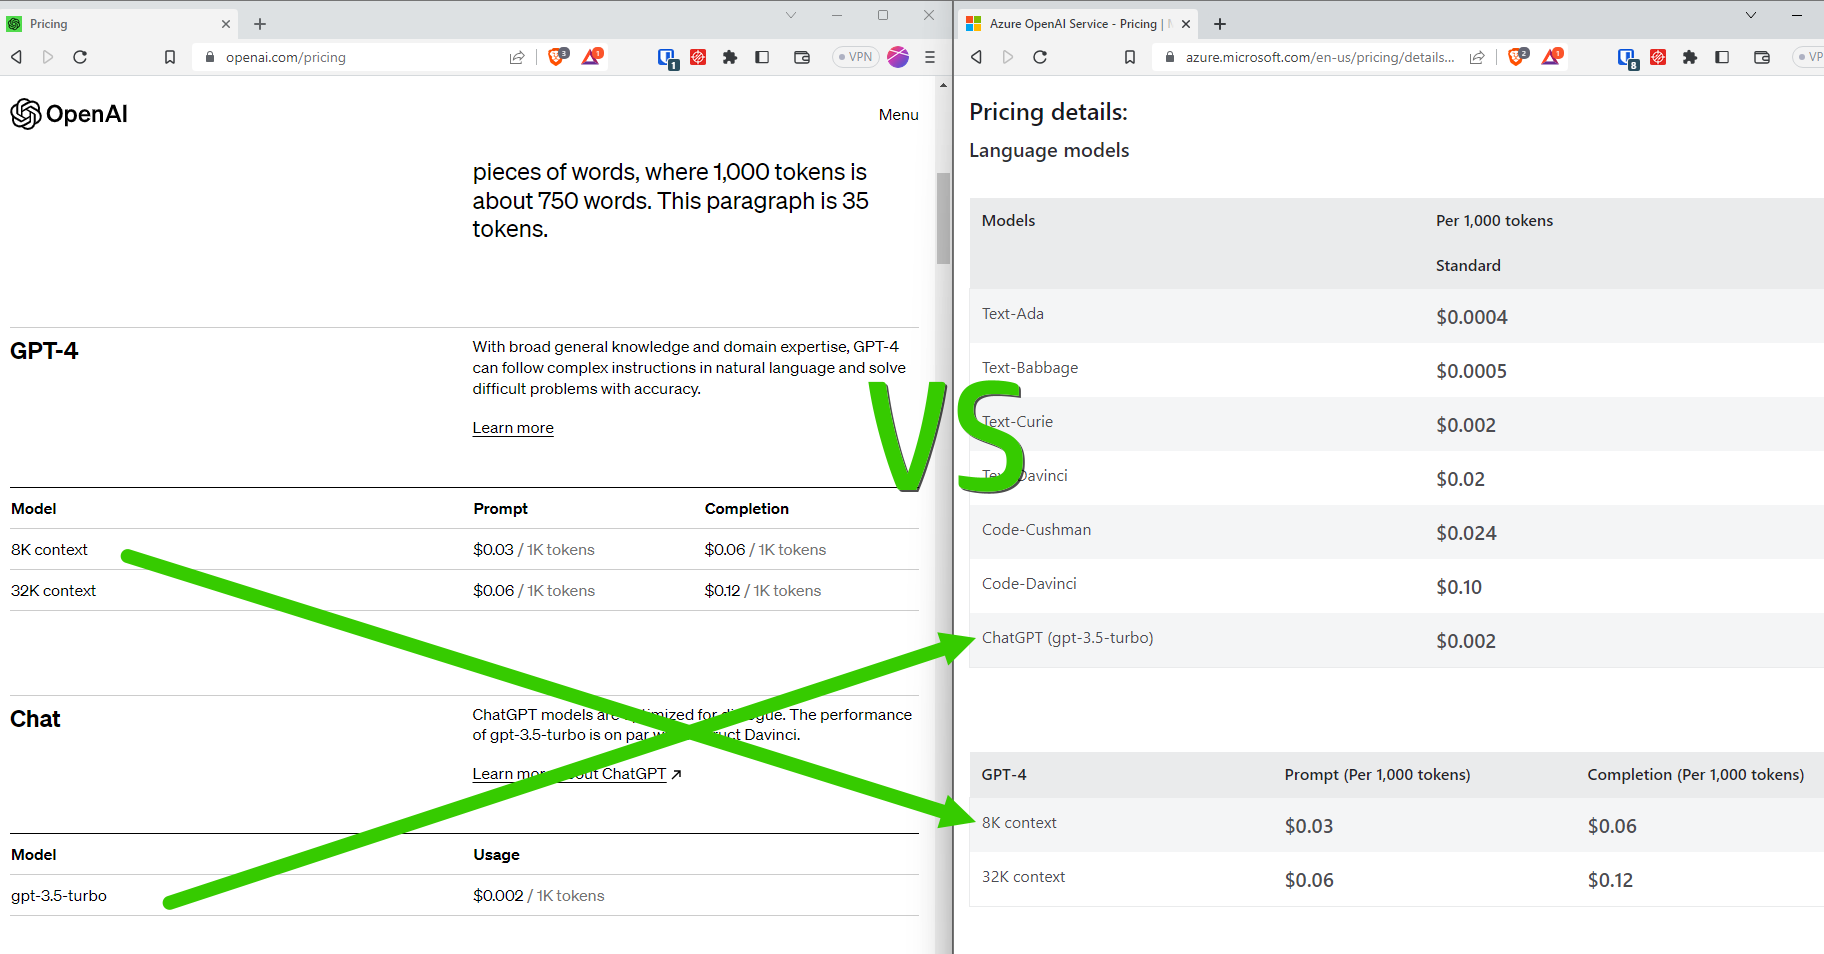Click the VPN button in OpenAI window
Image resolution: width=1824 pixels, height=954 pixels.
(856, 57)
